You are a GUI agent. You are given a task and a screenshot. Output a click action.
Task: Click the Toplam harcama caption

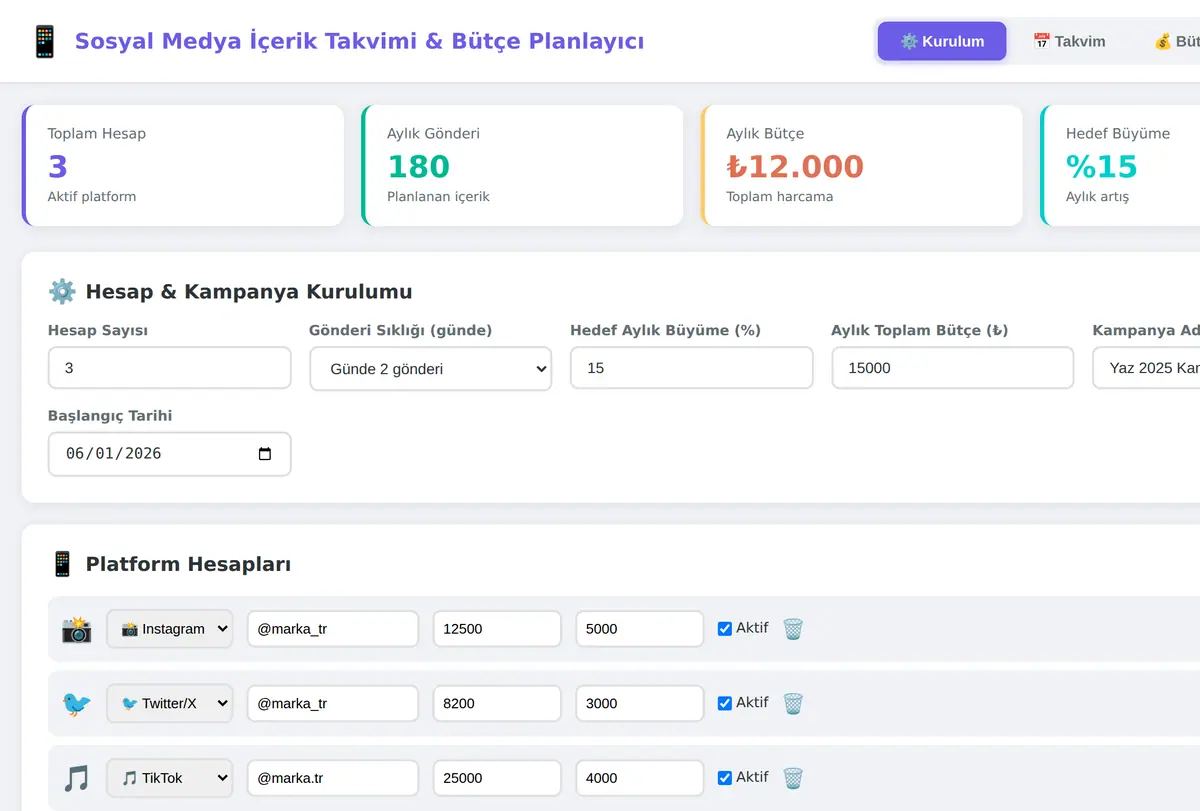pos(780,196)
